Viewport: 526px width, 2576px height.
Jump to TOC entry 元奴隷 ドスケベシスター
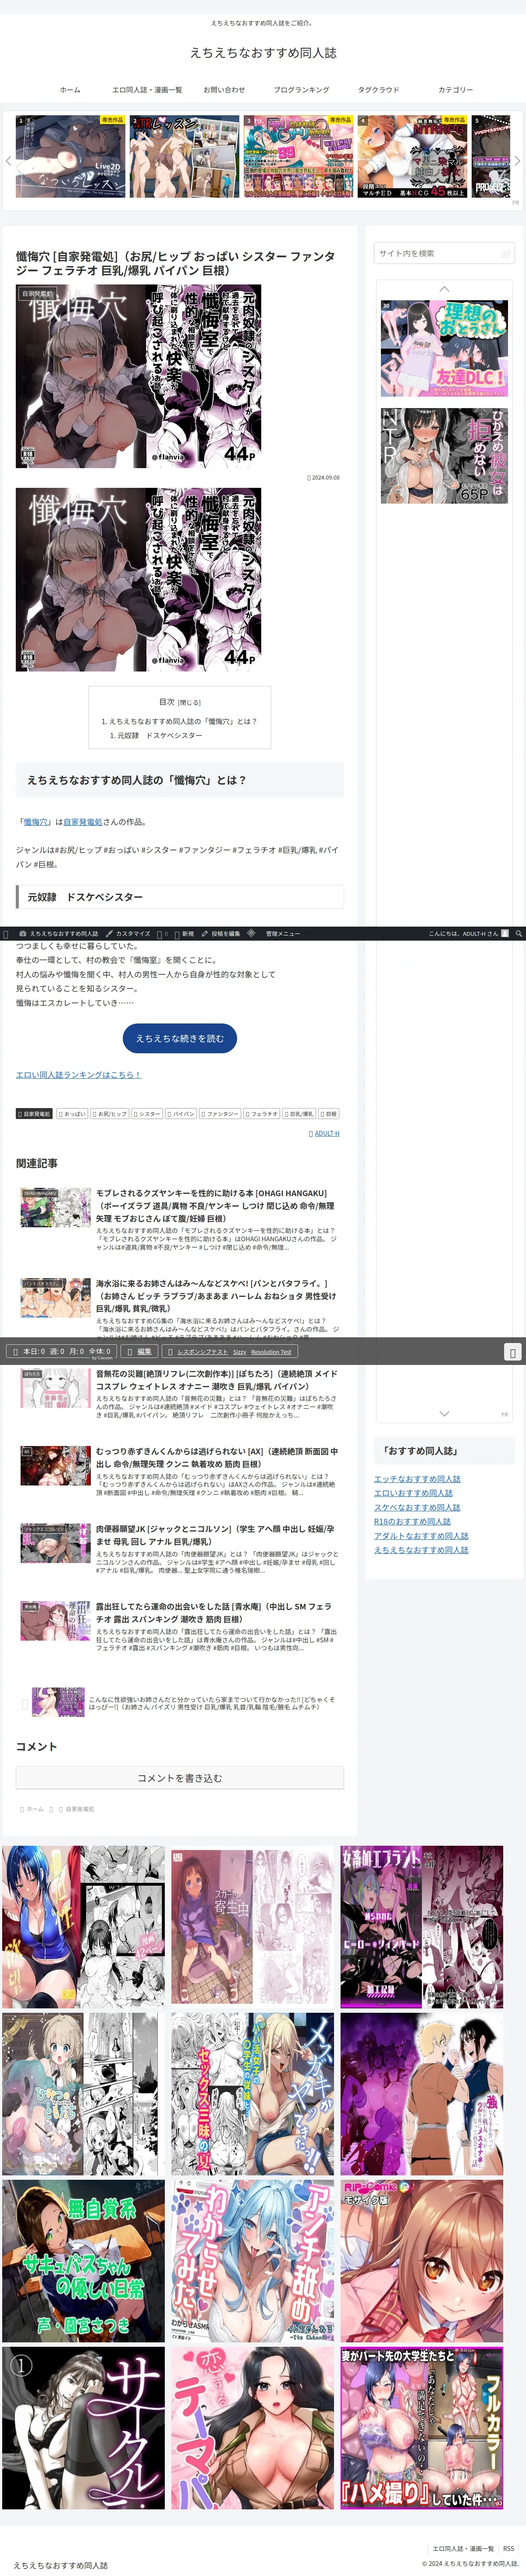click(x=156, y=735)
